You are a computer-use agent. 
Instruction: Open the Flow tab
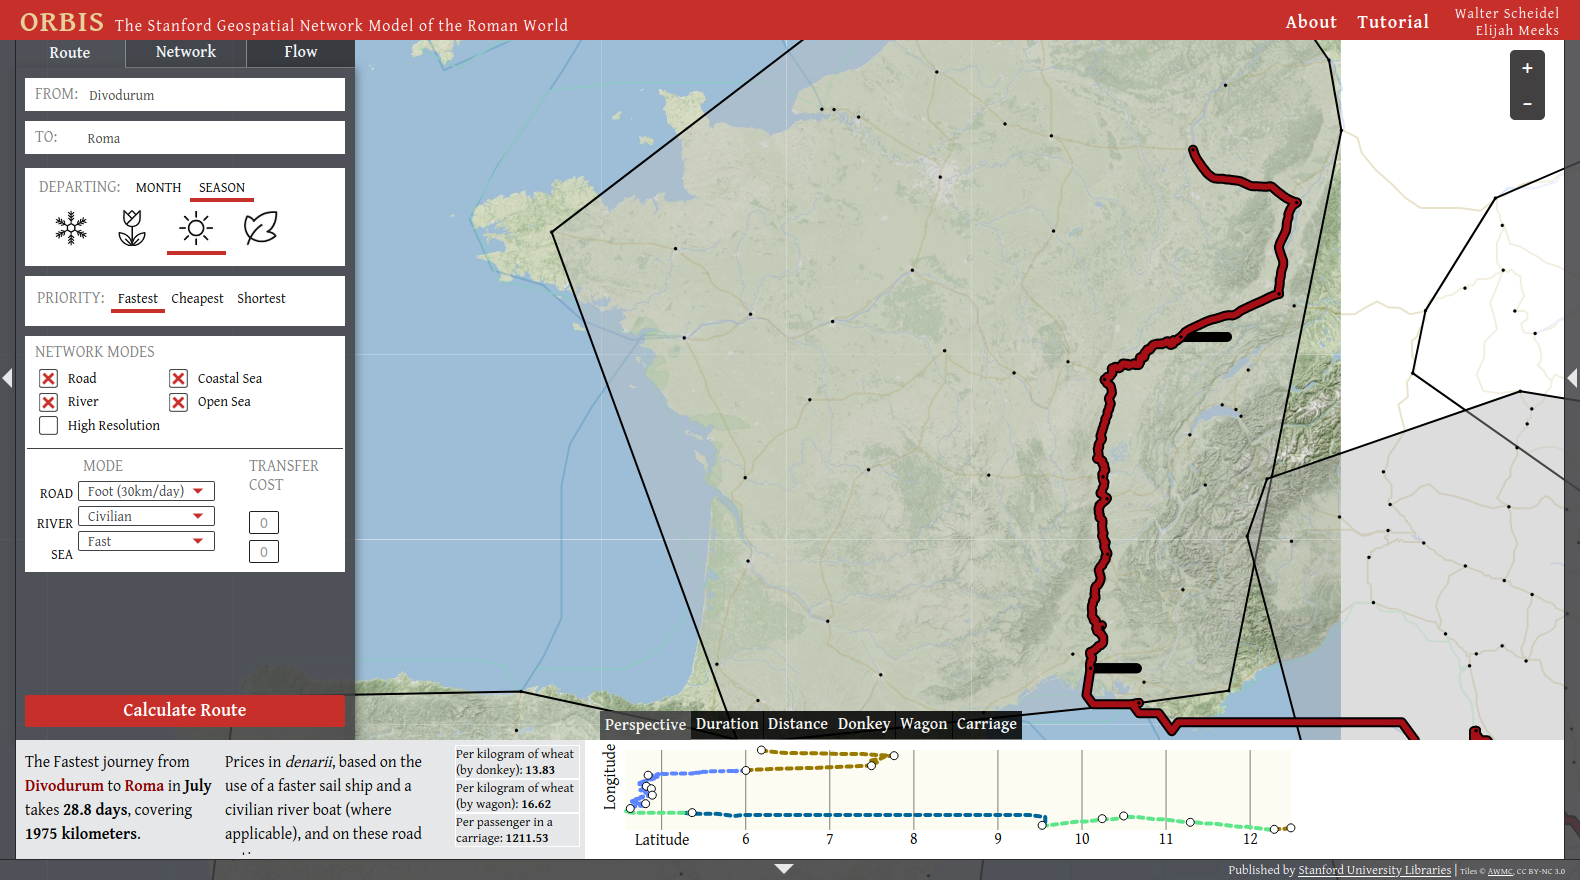pos(300,52)
